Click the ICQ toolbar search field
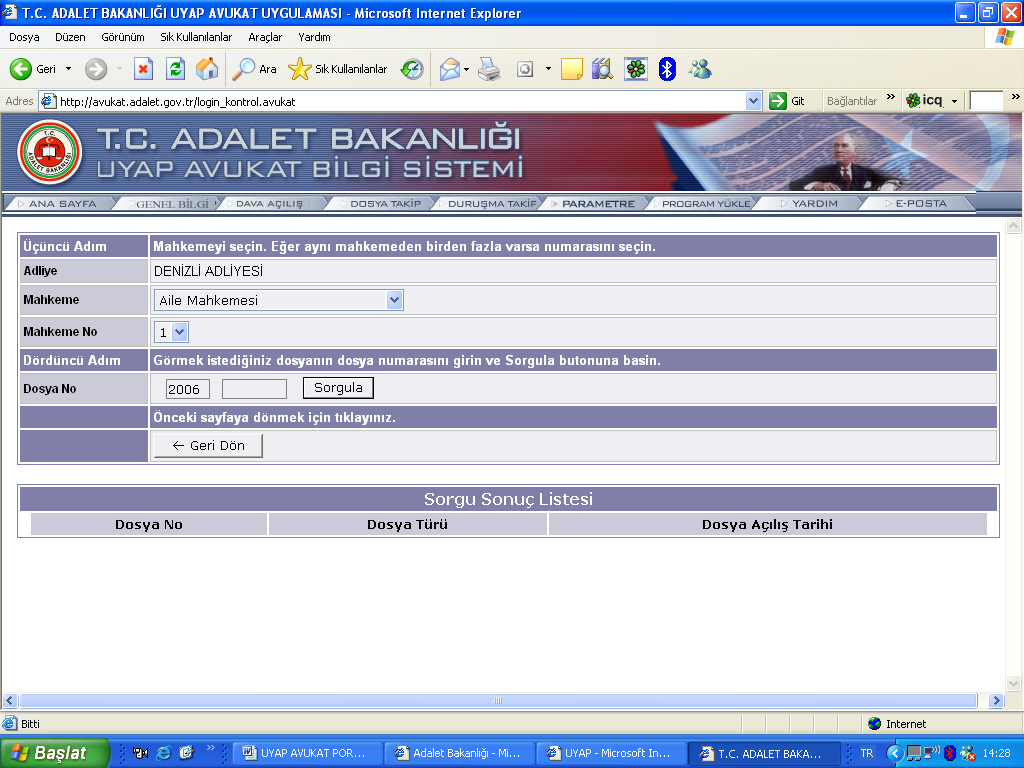The height and width of the screenshot is (768, 1024). pyautogui.click(x=986, y=101)
